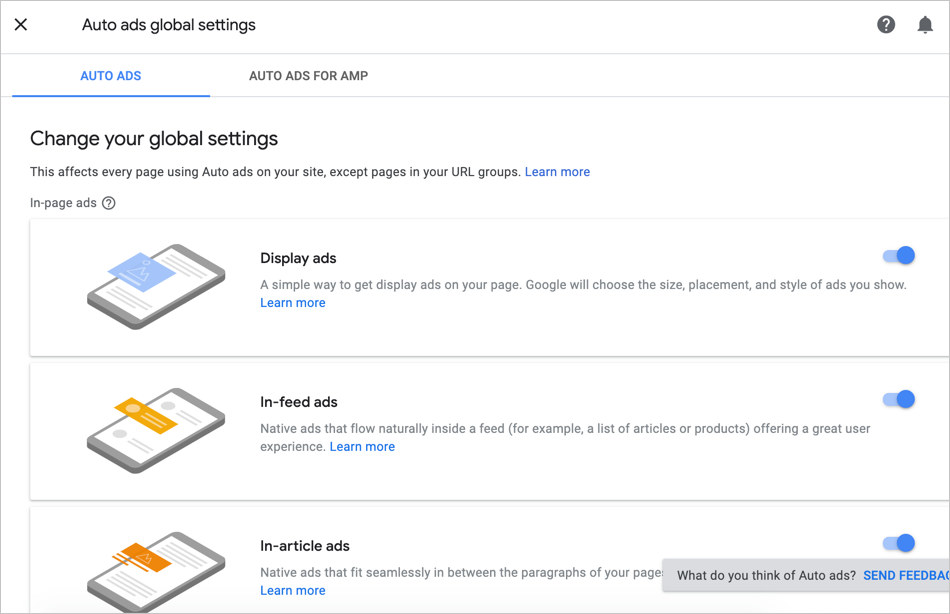Toggle the In-article ads switch
950x614 pixels.
click(x=899, y=544)
